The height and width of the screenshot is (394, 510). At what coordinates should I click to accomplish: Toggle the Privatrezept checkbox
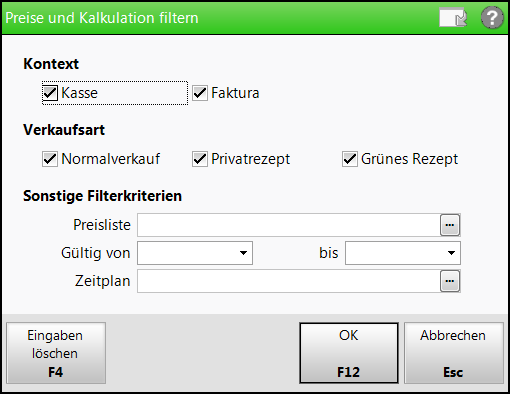[x=200, y=159]
